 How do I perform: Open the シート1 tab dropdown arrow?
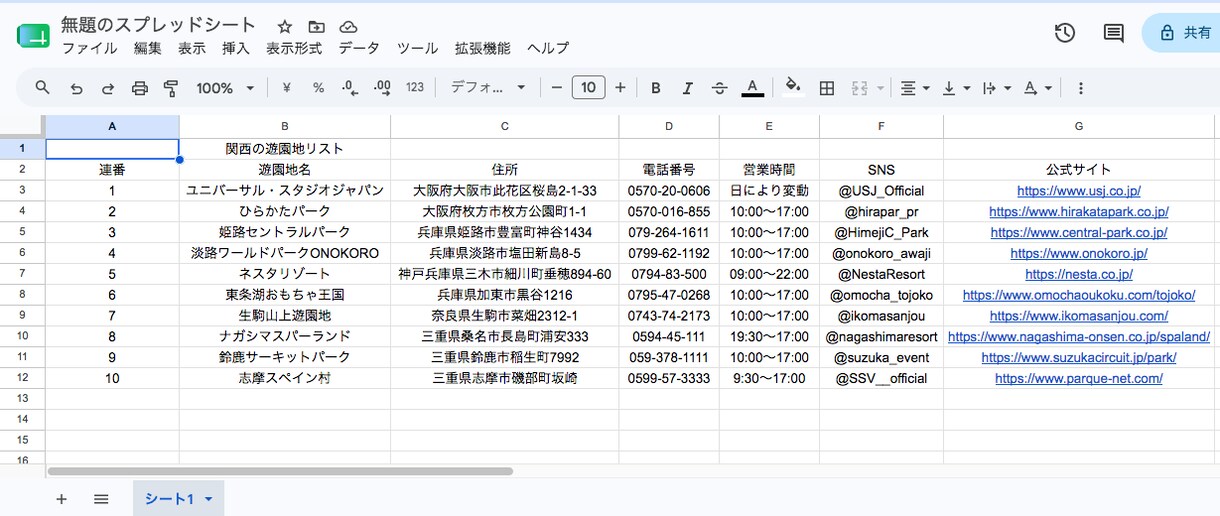(208, 498)
